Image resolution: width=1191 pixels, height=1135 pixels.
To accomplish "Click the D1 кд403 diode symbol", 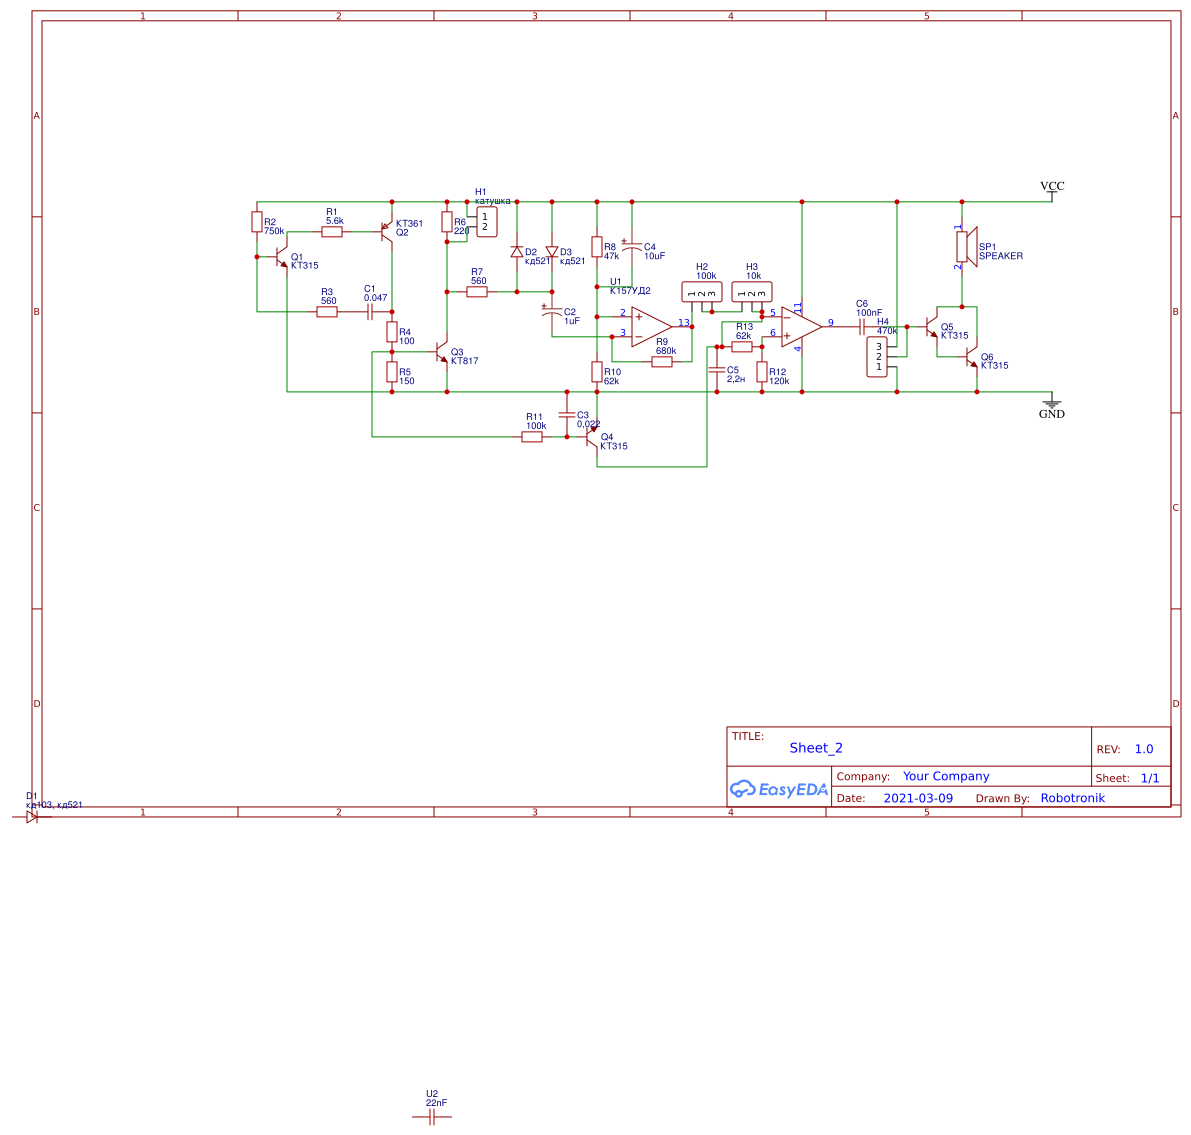I will (33, 815).
